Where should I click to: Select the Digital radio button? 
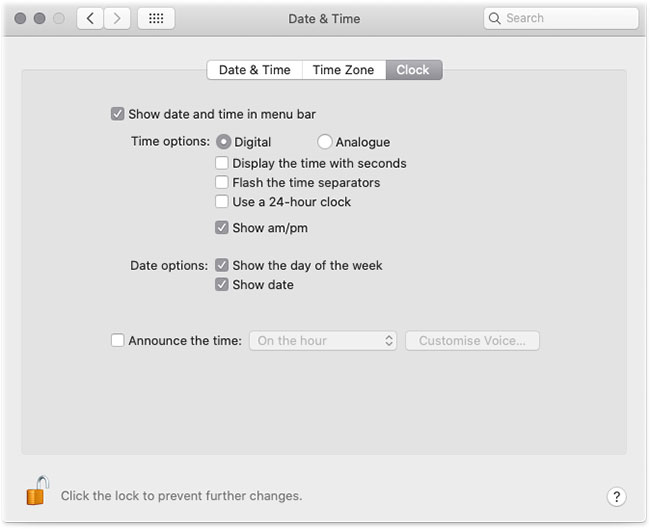[x=223, y=142]
